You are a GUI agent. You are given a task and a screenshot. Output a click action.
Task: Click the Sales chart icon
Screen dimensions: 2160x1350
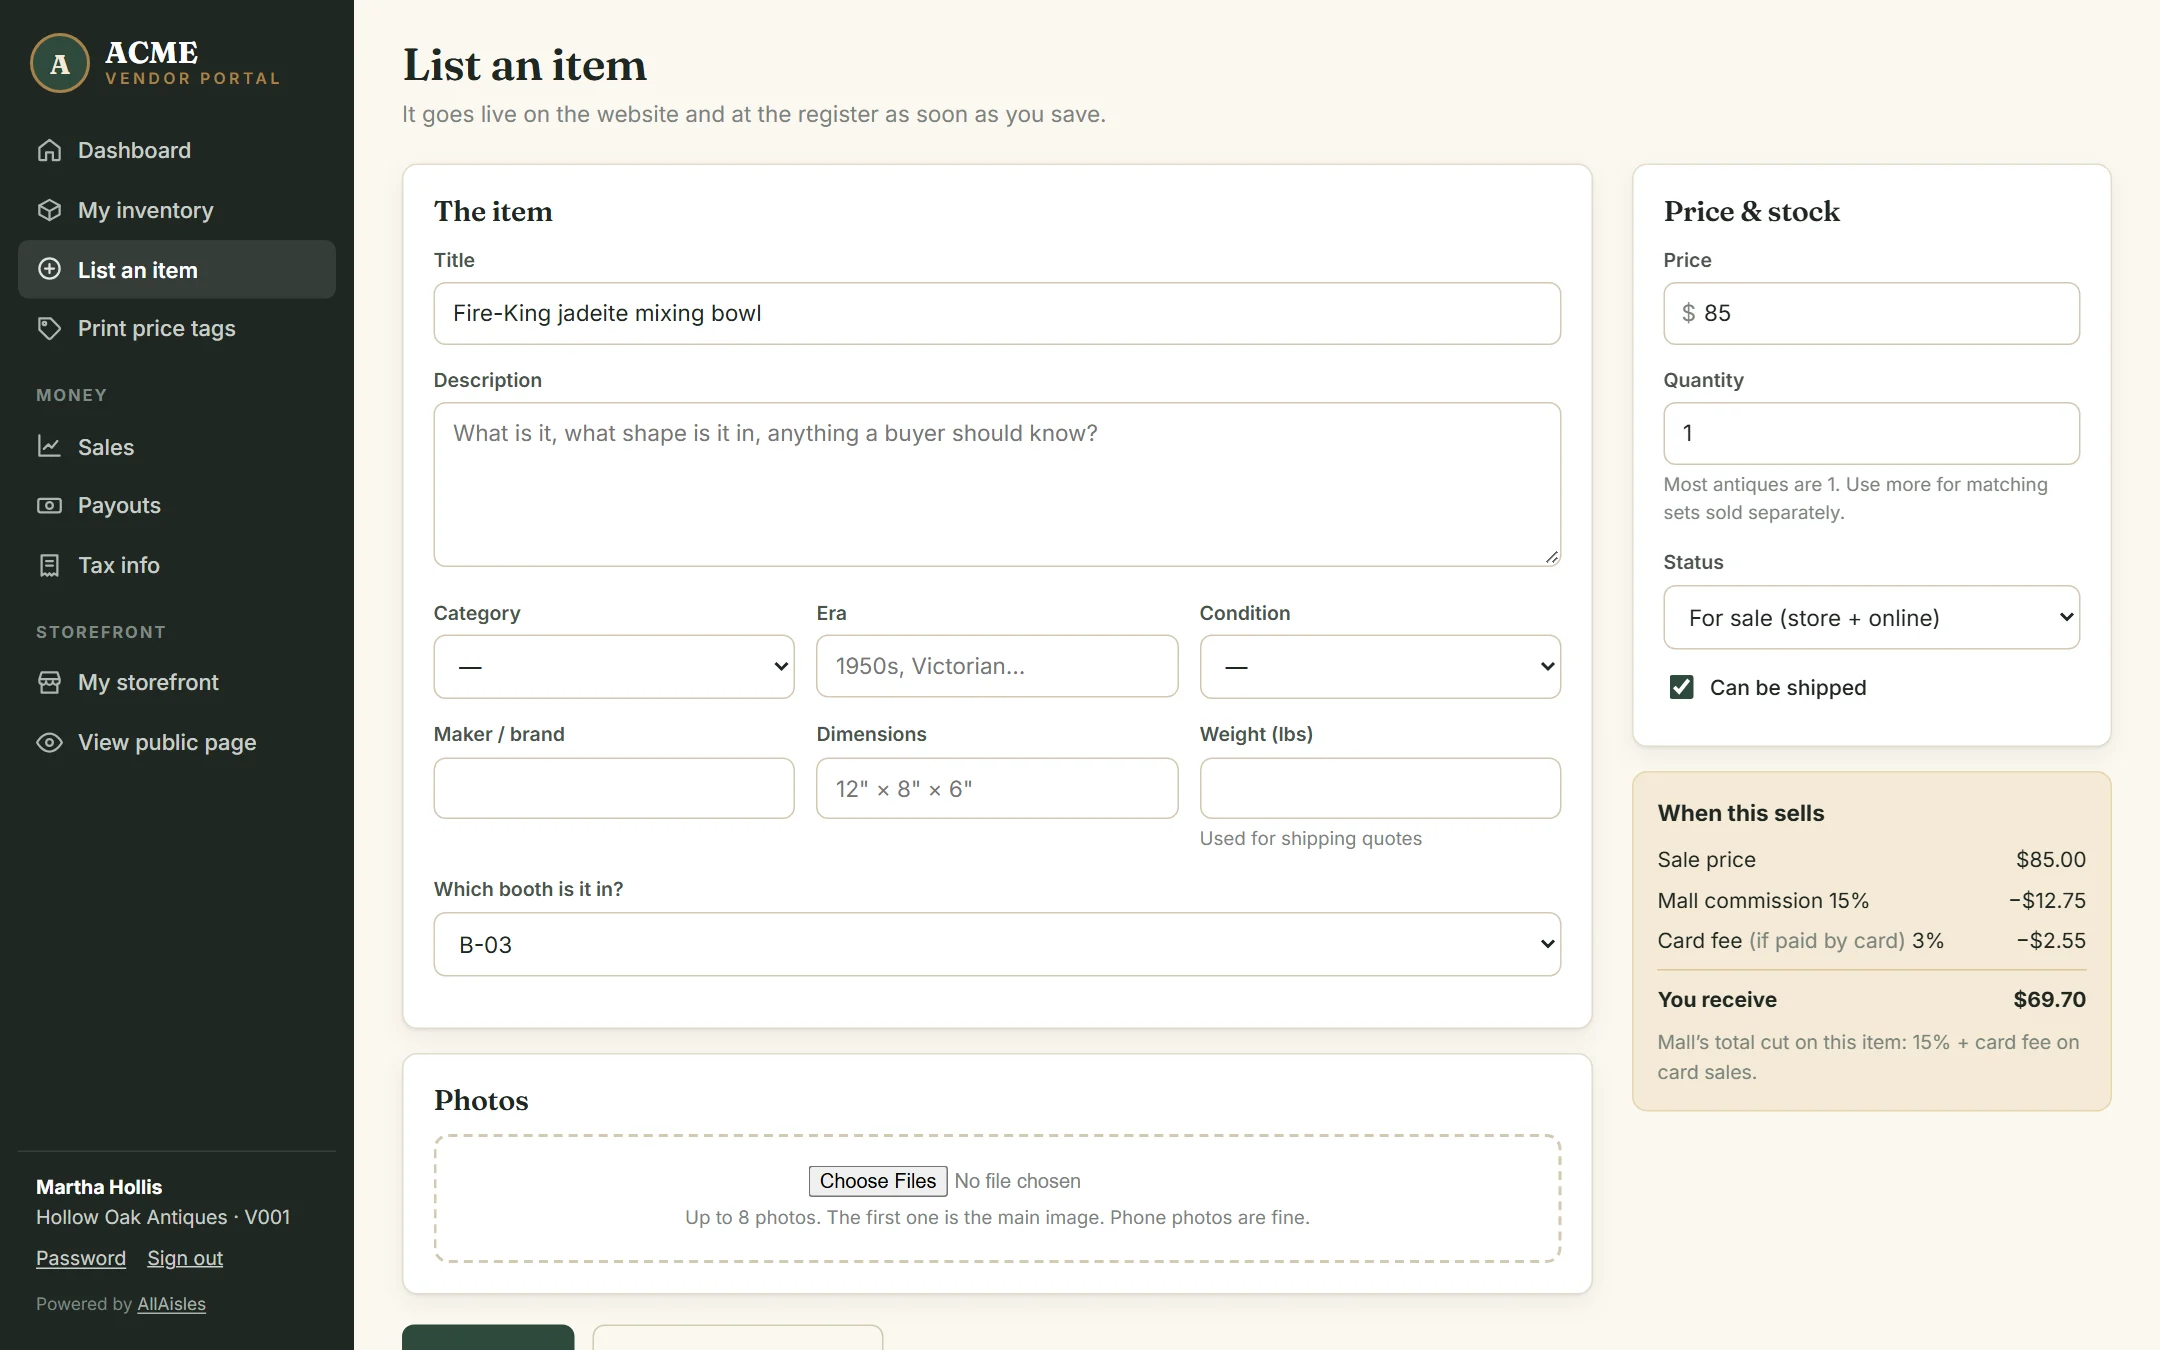pos(49,446)
